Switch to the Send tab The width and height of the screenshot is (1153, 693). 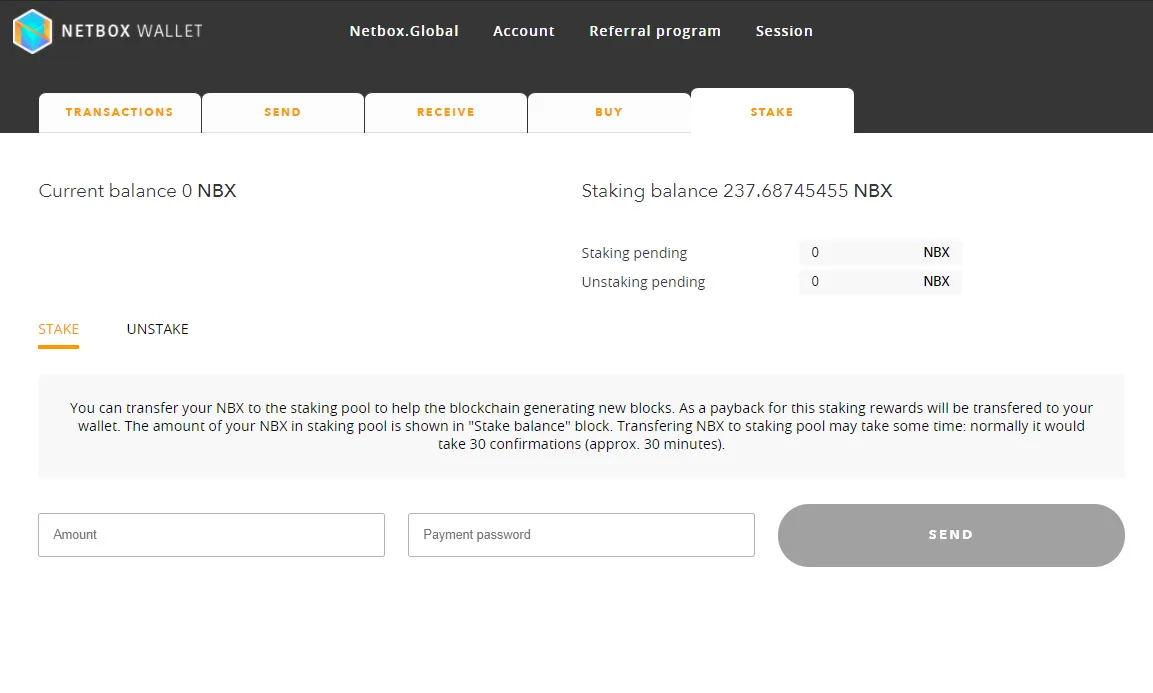tap(283, 113)
